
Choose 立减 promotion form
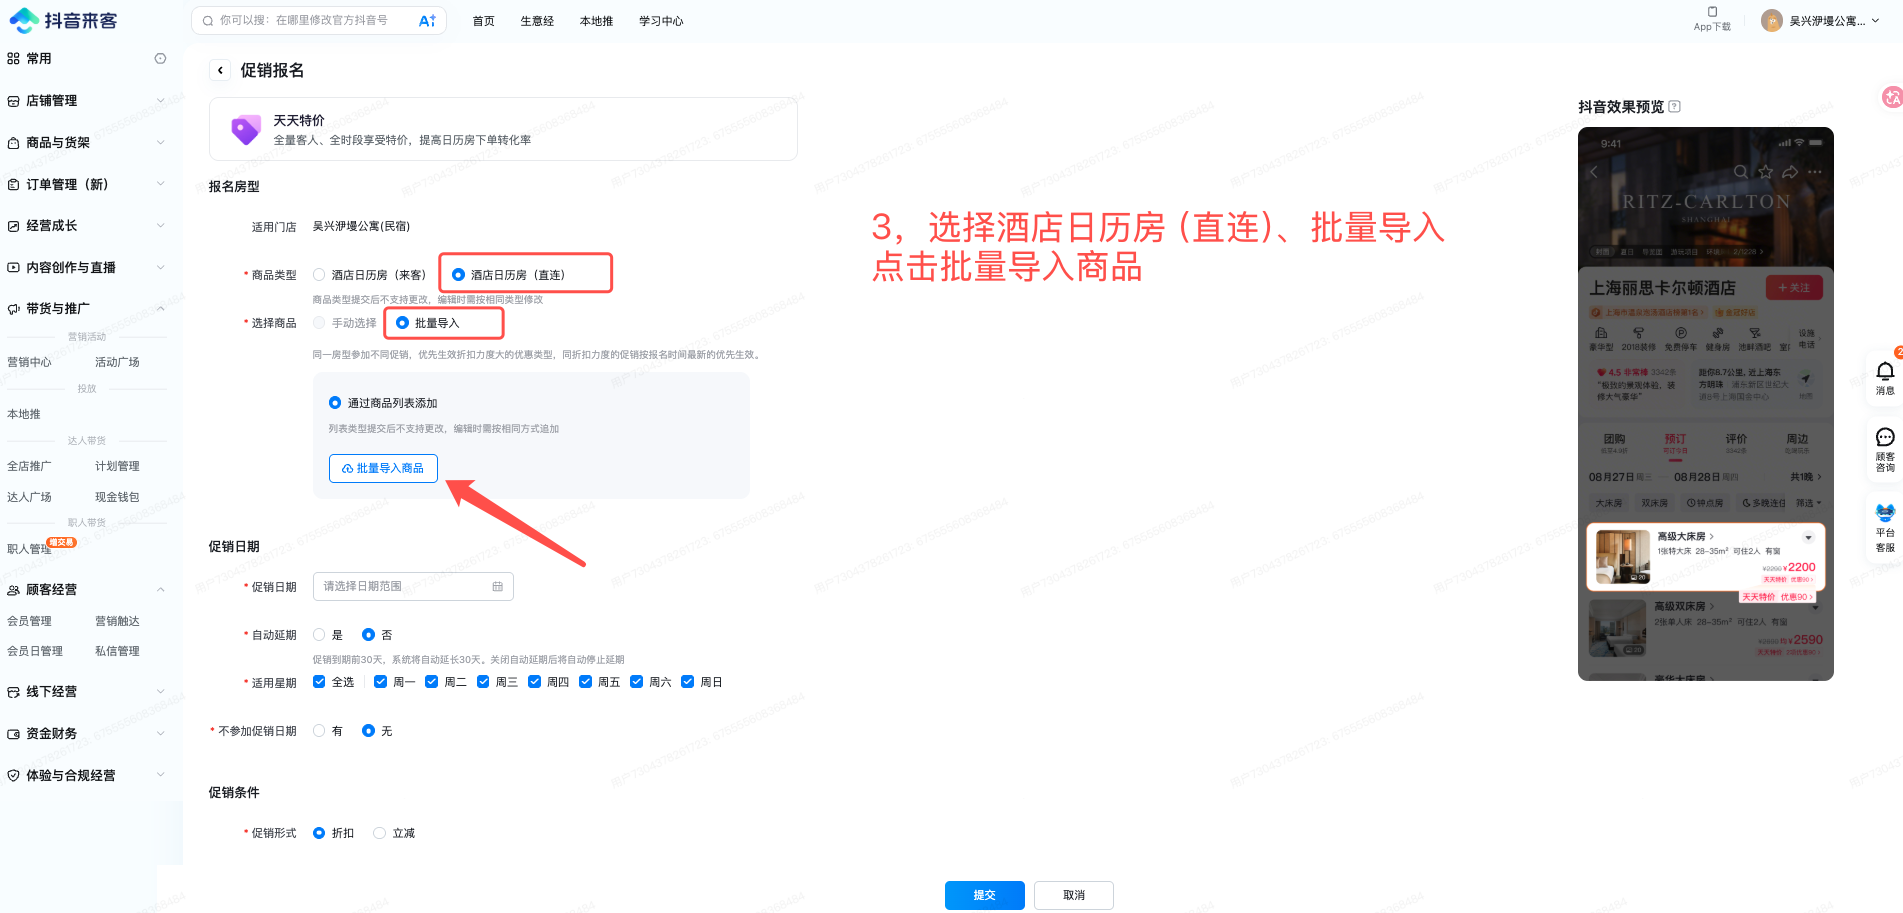(x=379, y=833)
